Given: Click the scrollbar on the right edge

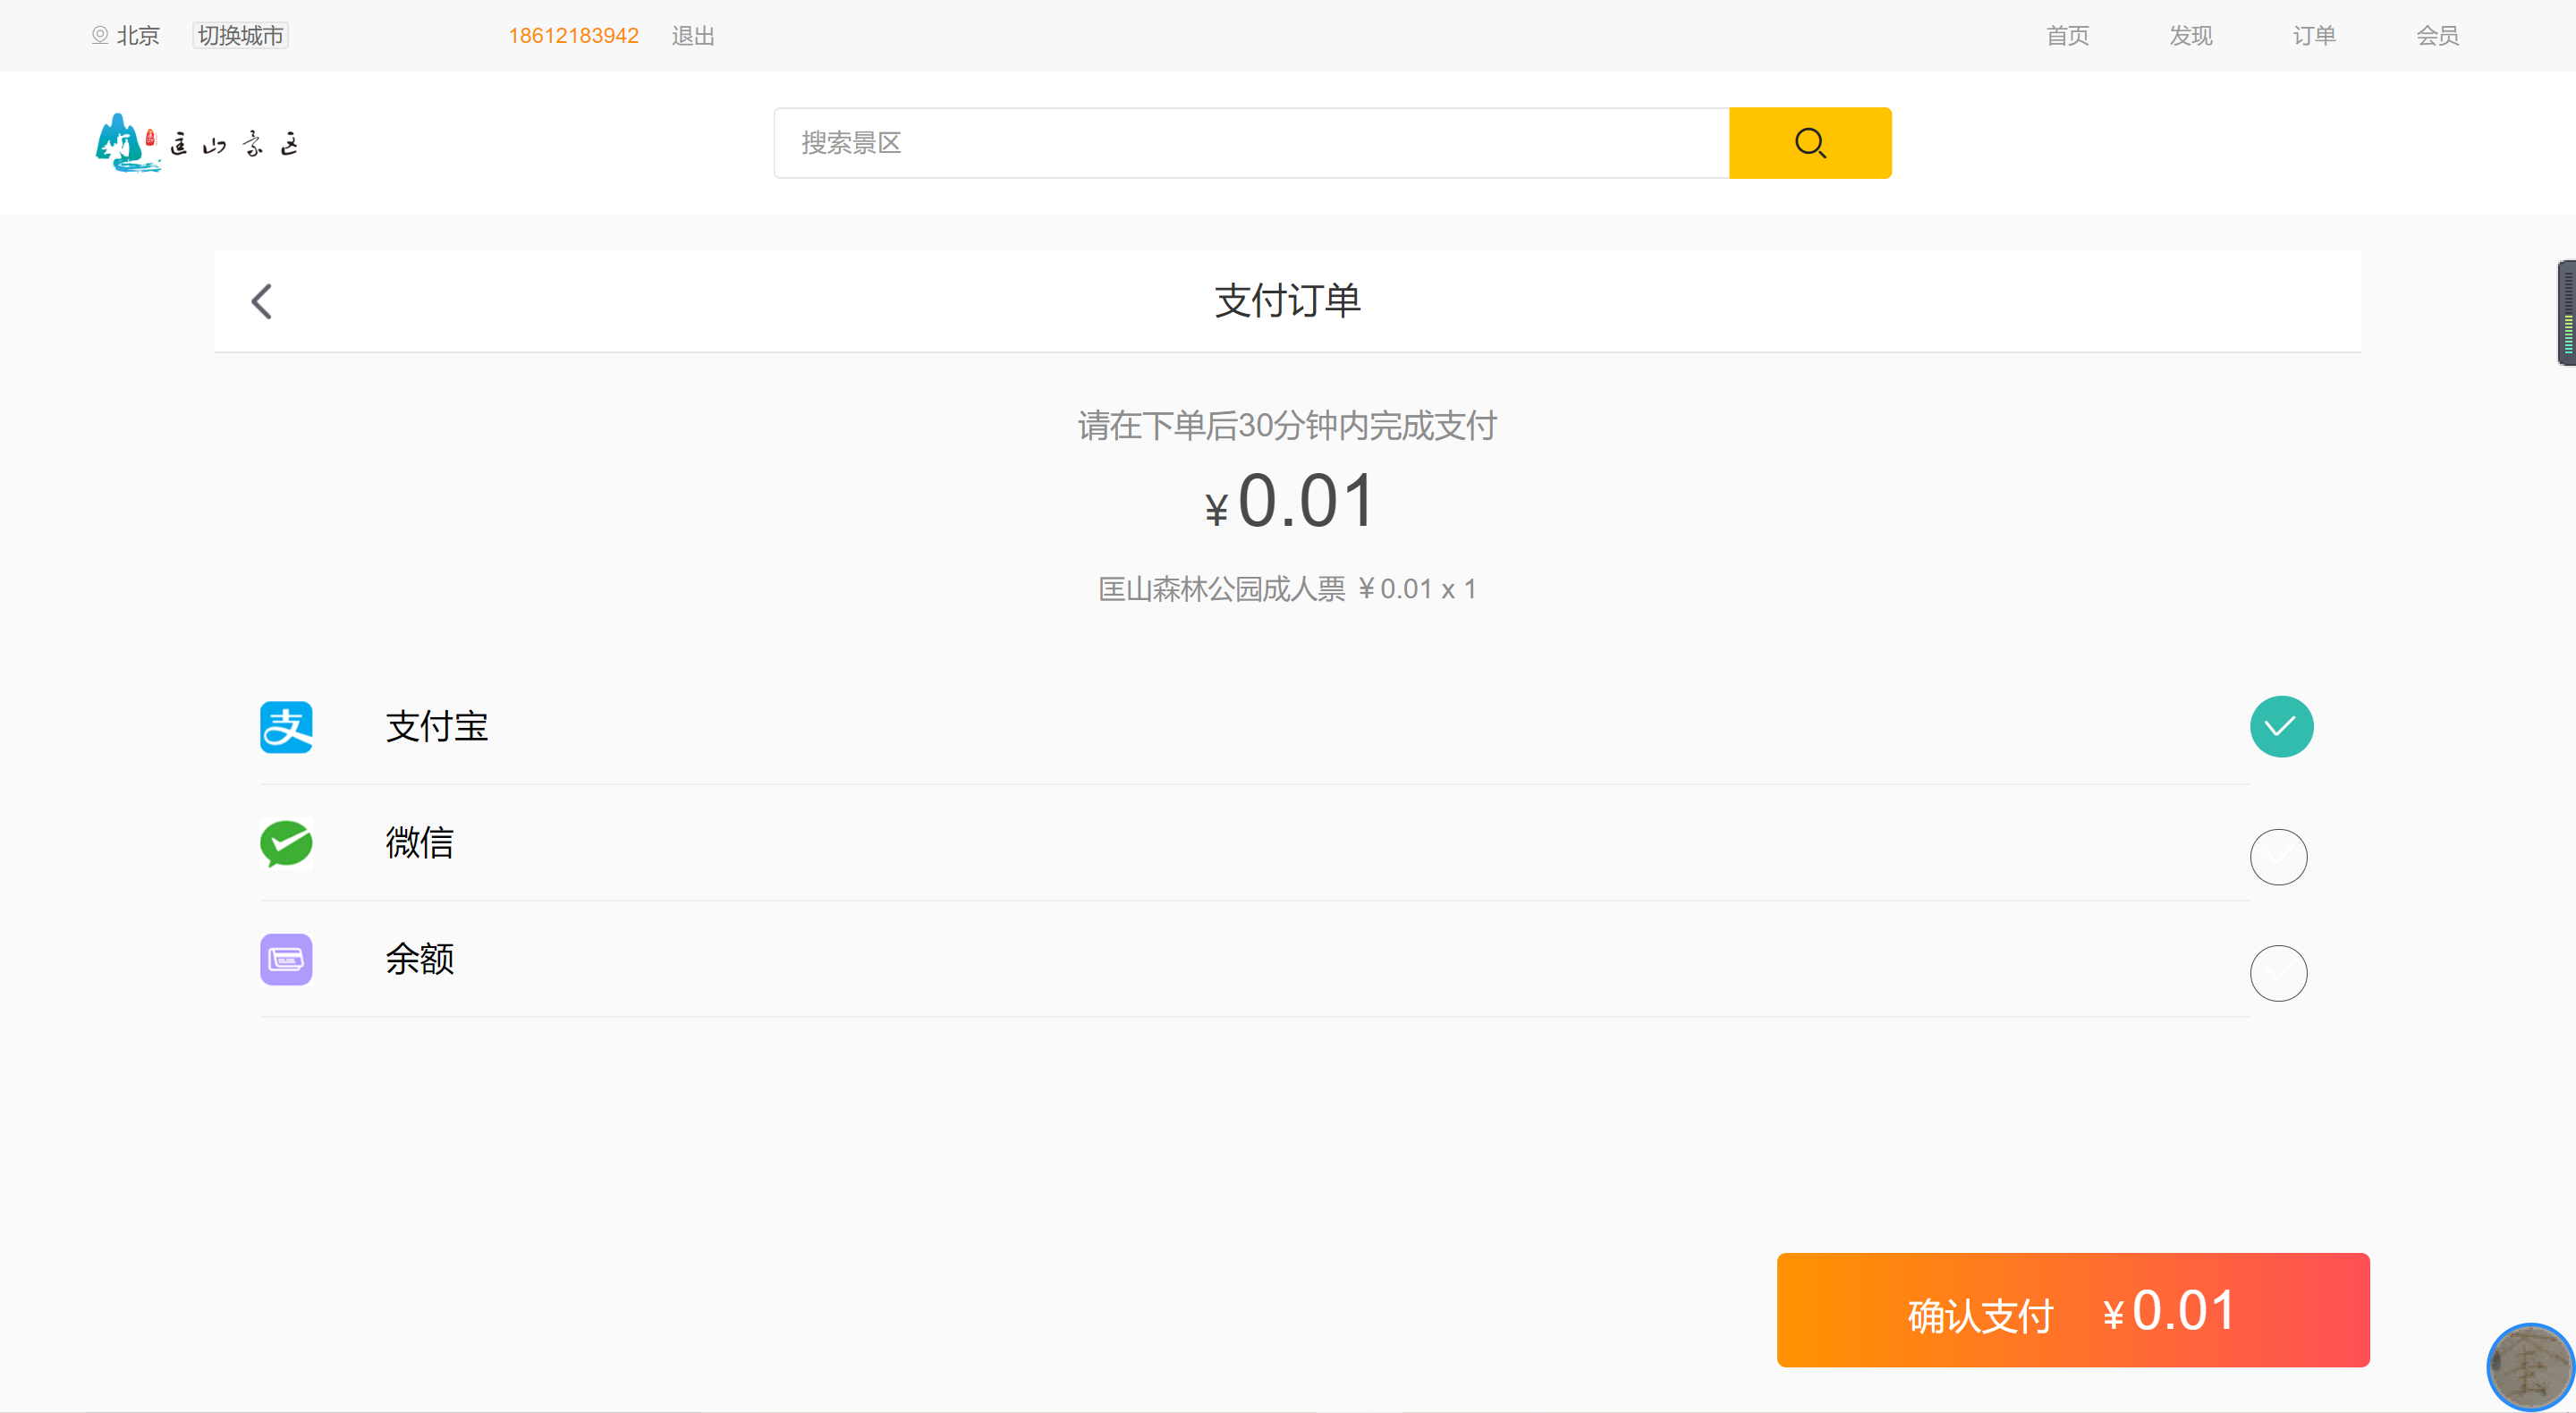Looking at the screenshot, I should [x=2566, y=312].
